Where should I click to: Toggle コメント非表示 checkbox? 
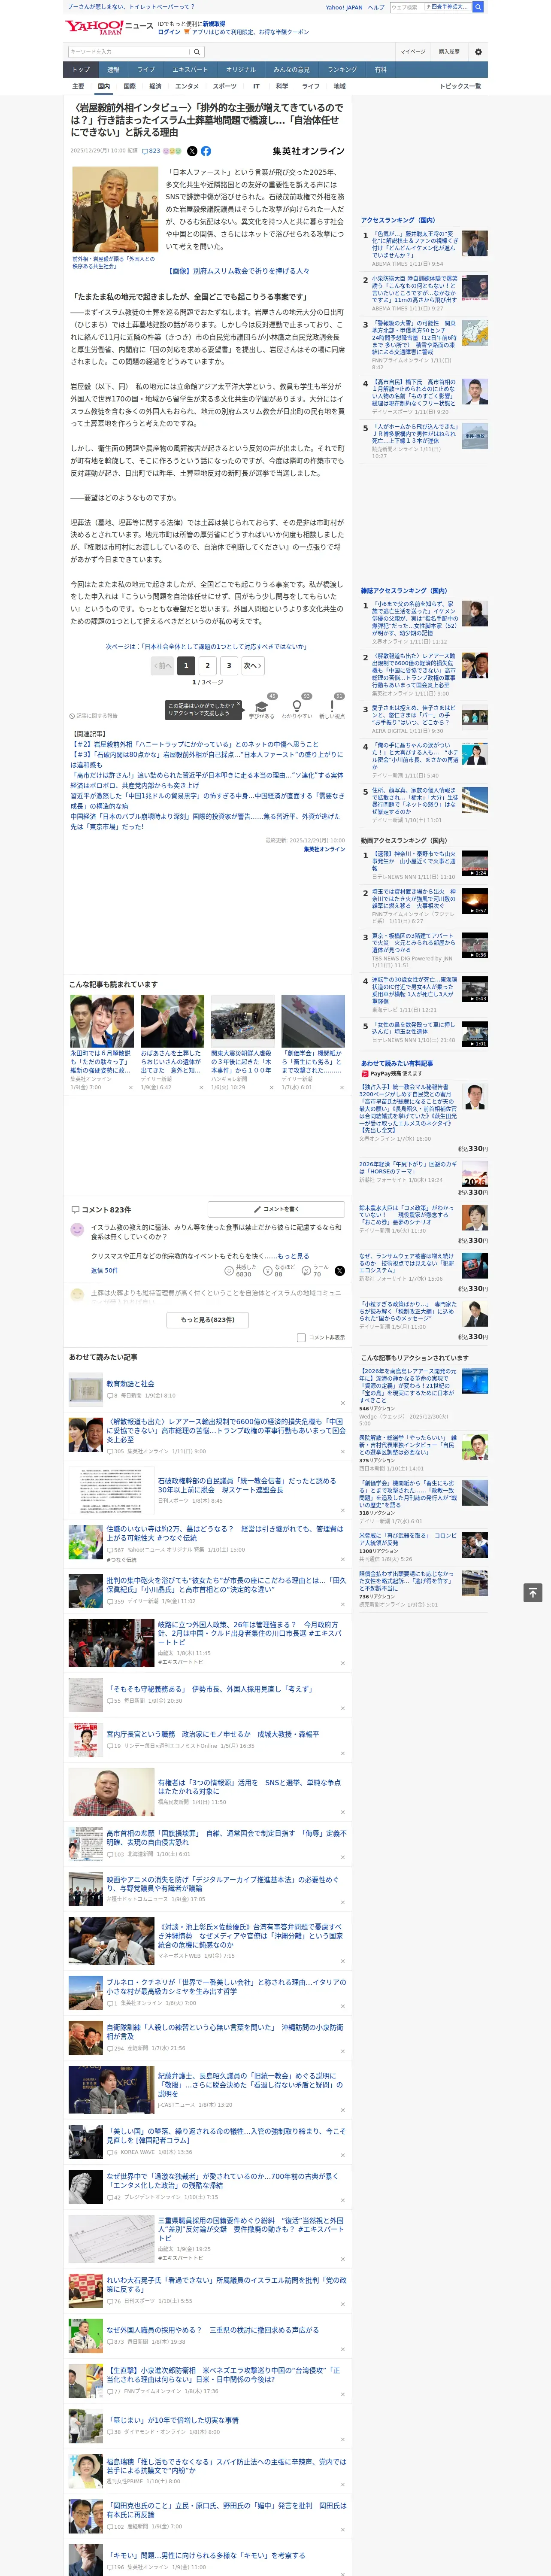tap(301, 1337)
